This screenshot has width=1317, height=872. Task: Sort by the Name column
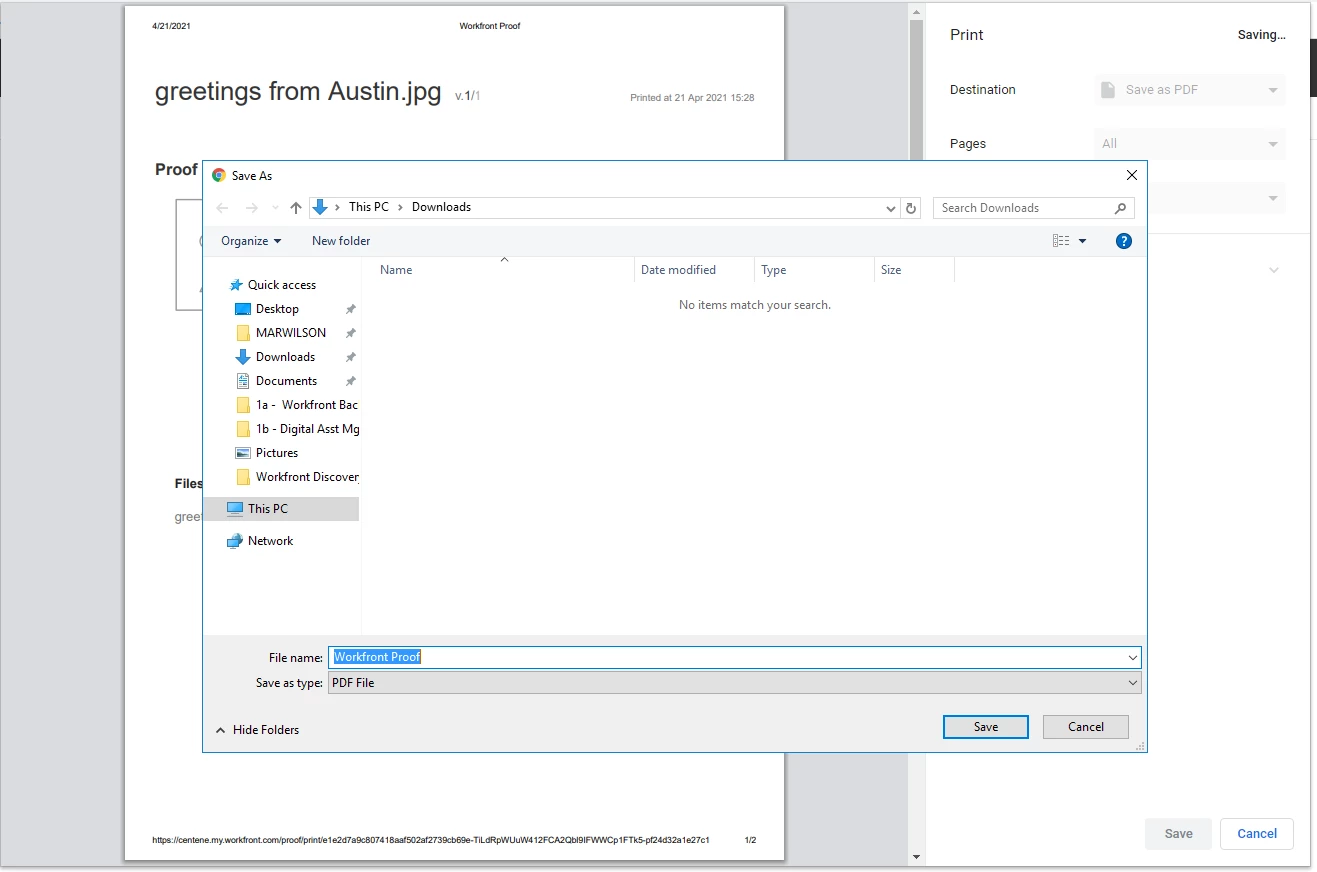click(396, 270)
